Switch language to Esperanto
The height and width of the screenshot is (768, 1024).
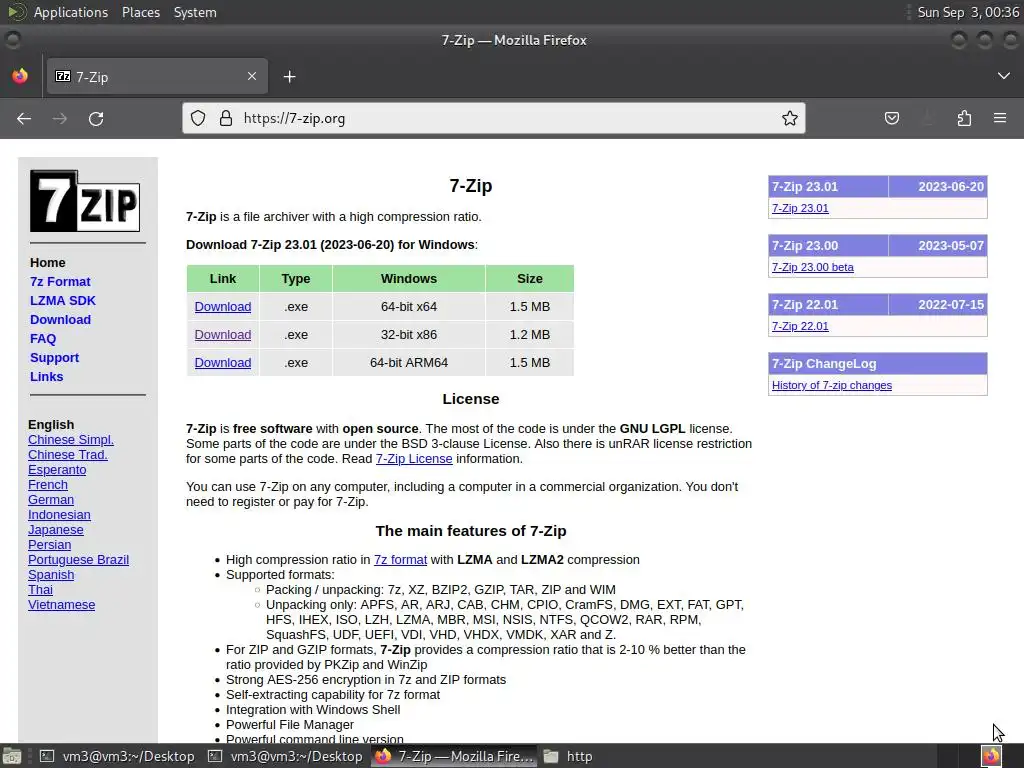57,470
